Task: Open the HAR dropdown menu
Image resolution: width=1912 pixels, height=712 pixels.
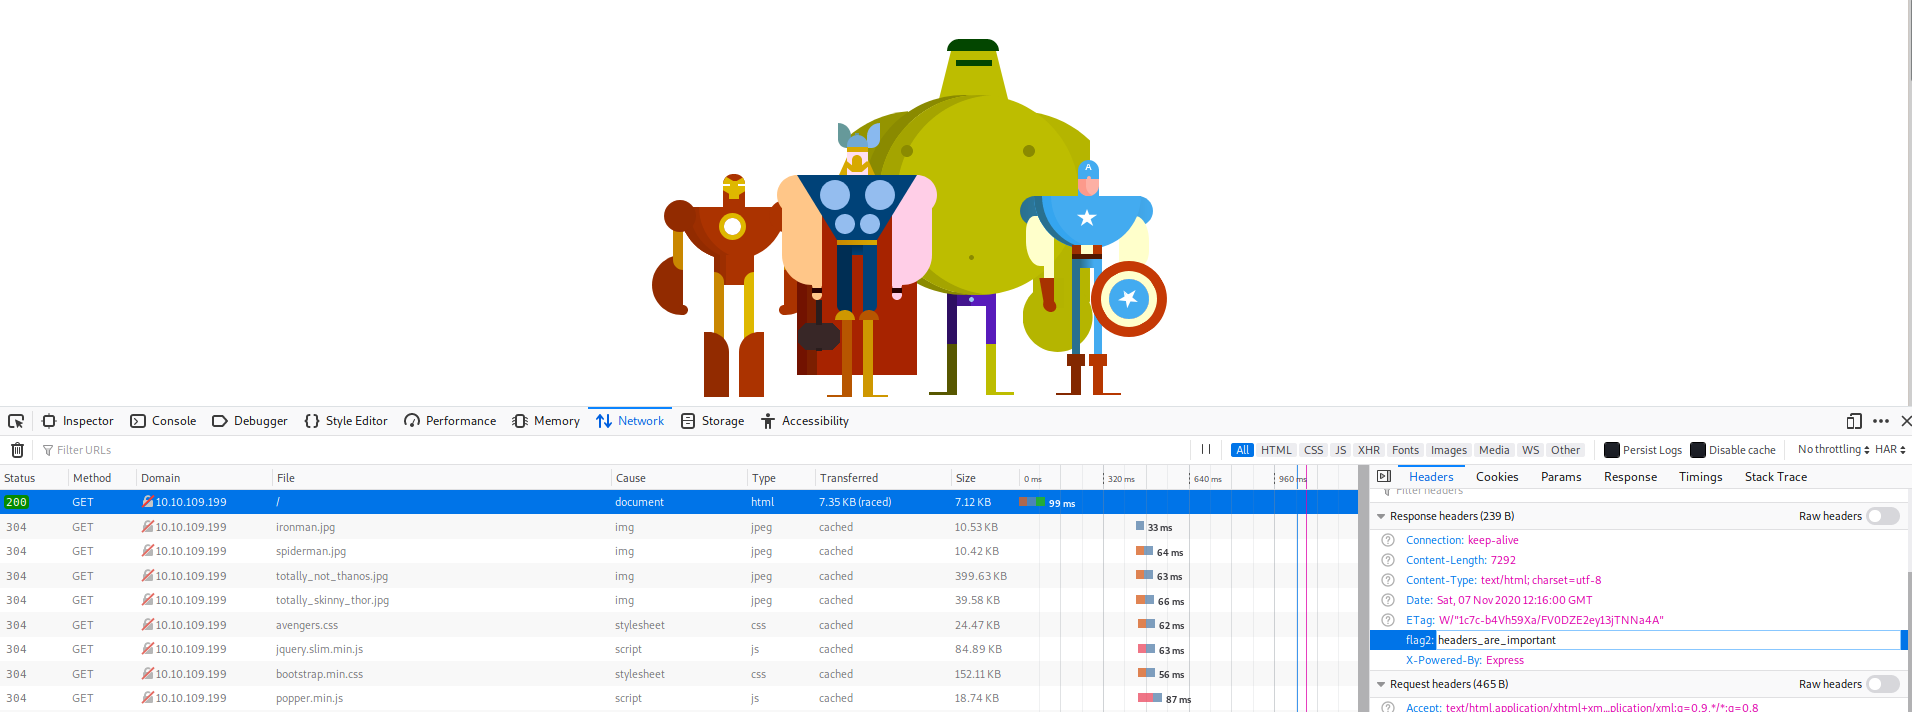Action: (1890, 450)
